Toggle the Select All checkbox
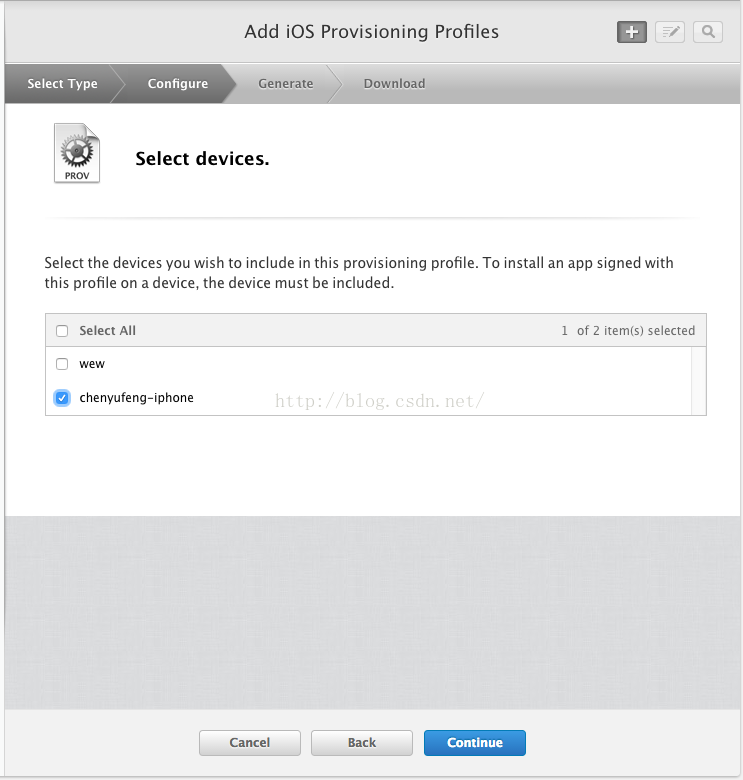This screenshot has height=780, width=743. click(x=62, y=331)
